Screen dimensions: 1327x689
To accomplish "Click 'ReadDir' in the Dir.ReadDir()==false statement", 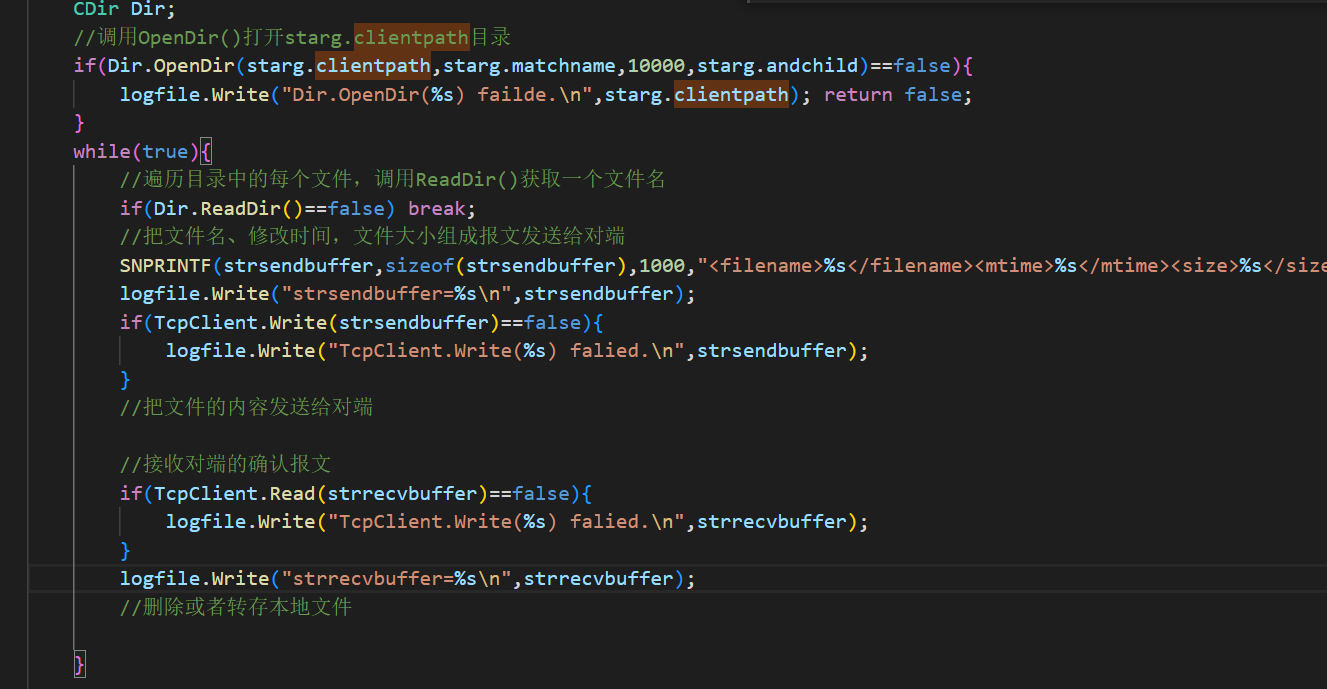I will pyautogui.click(x=240, y=209).
